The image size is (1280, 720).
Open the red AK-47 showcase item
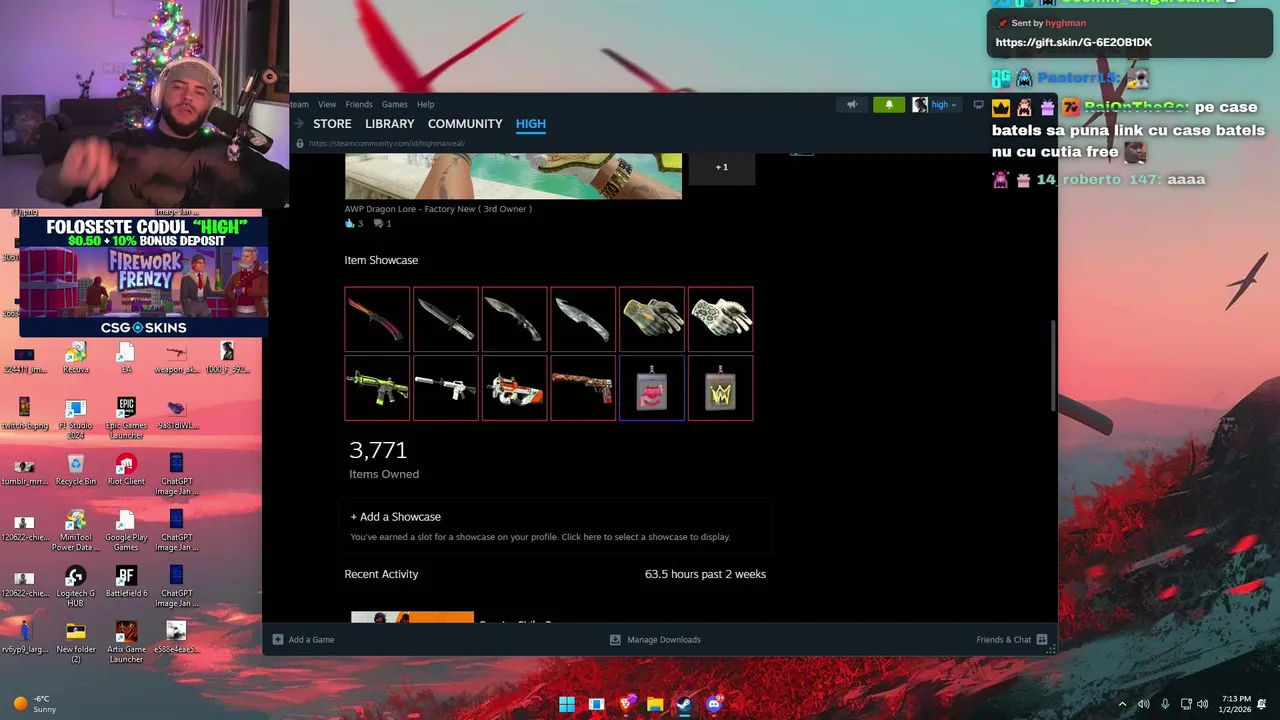pyautogui.click(x=583, y=388)
